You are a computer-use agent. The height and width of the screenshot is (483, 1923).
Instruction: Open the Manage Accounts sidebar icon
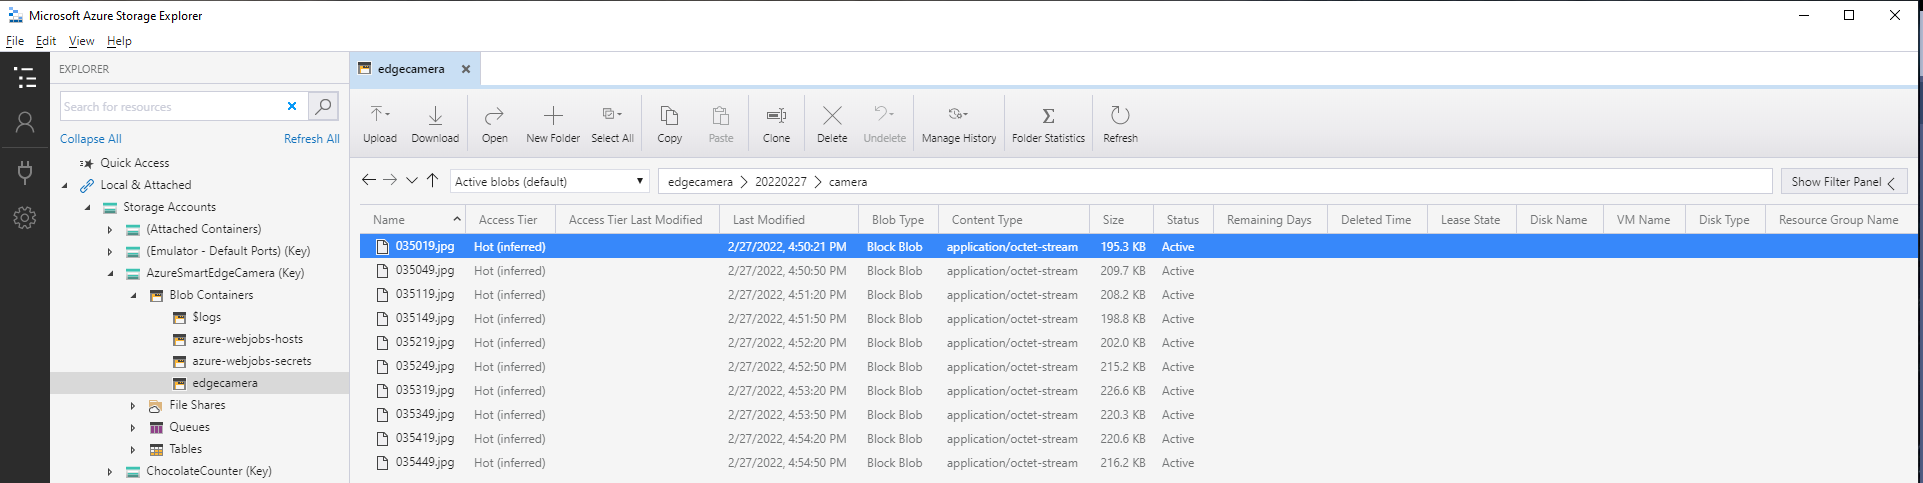25,122
